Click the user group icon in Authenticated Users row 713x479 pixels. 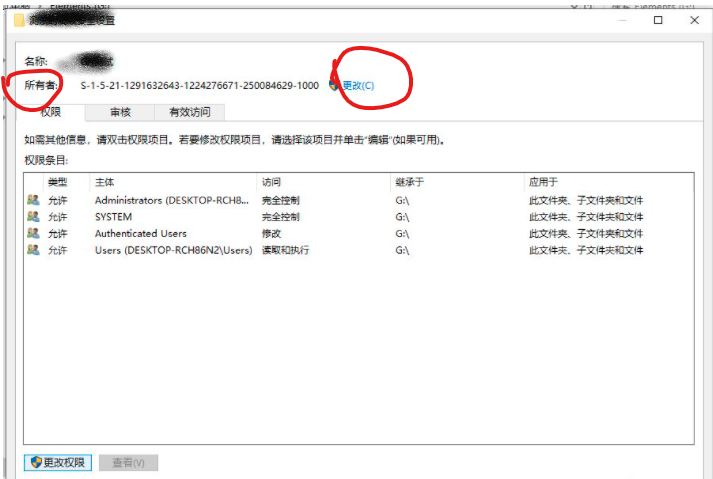point(33,233)
